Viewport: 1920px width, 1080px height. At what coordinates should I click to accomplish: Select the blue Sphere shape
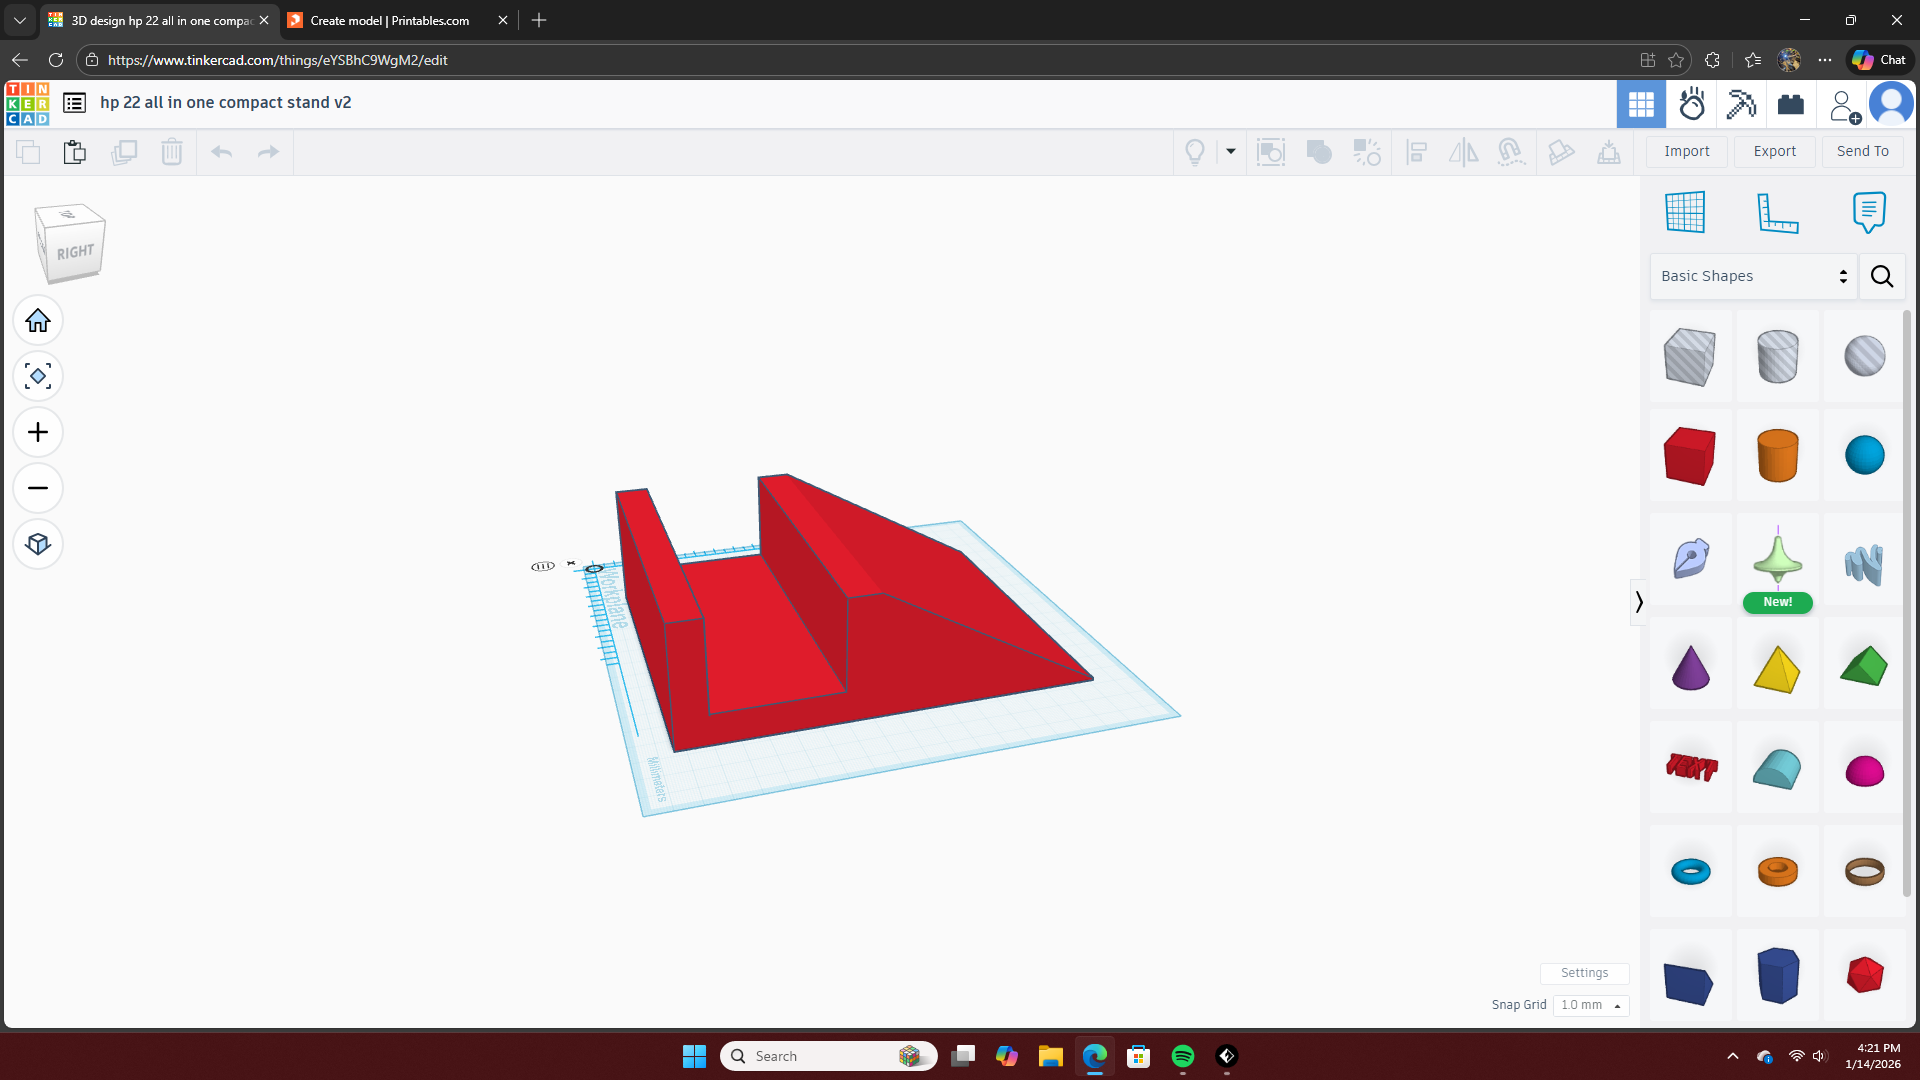1865,455
